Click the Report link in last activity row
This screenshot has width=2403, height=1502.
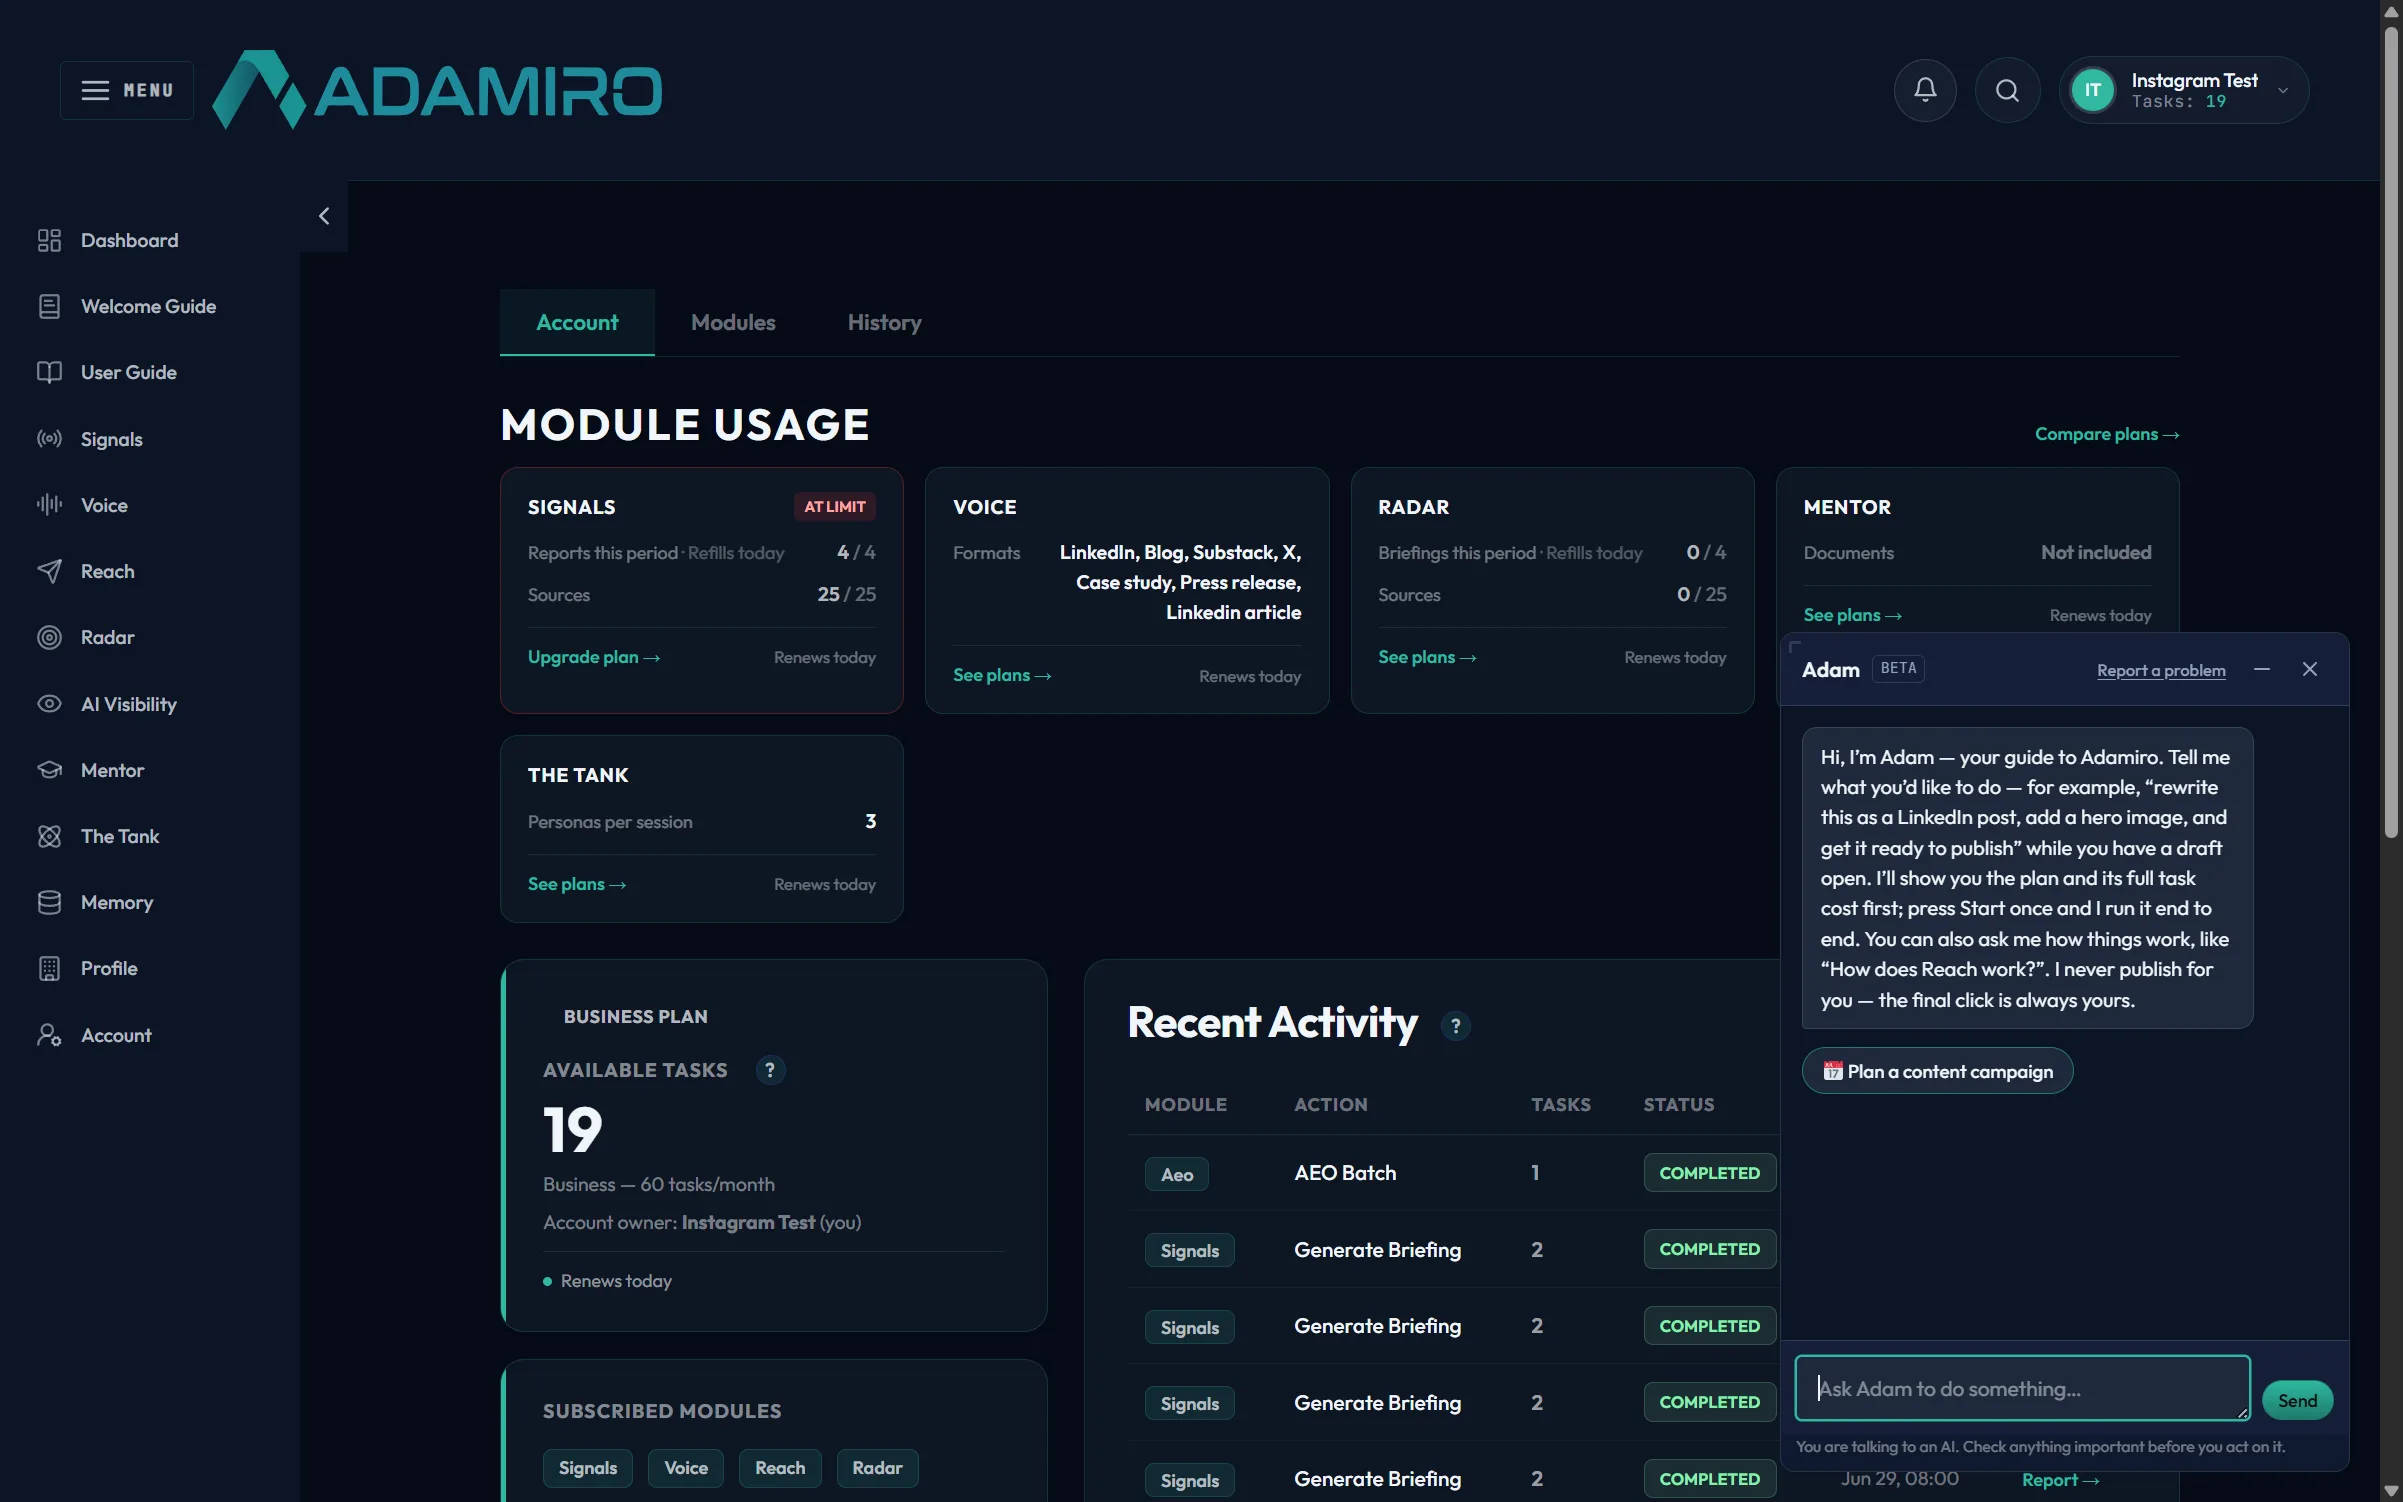coord(2060,1480)
